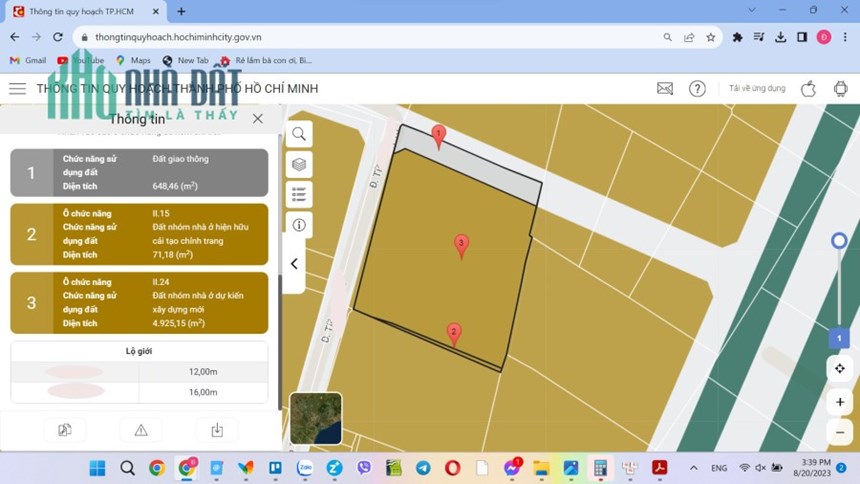Zoom in the map with plus button

click(x=840, y=402)
